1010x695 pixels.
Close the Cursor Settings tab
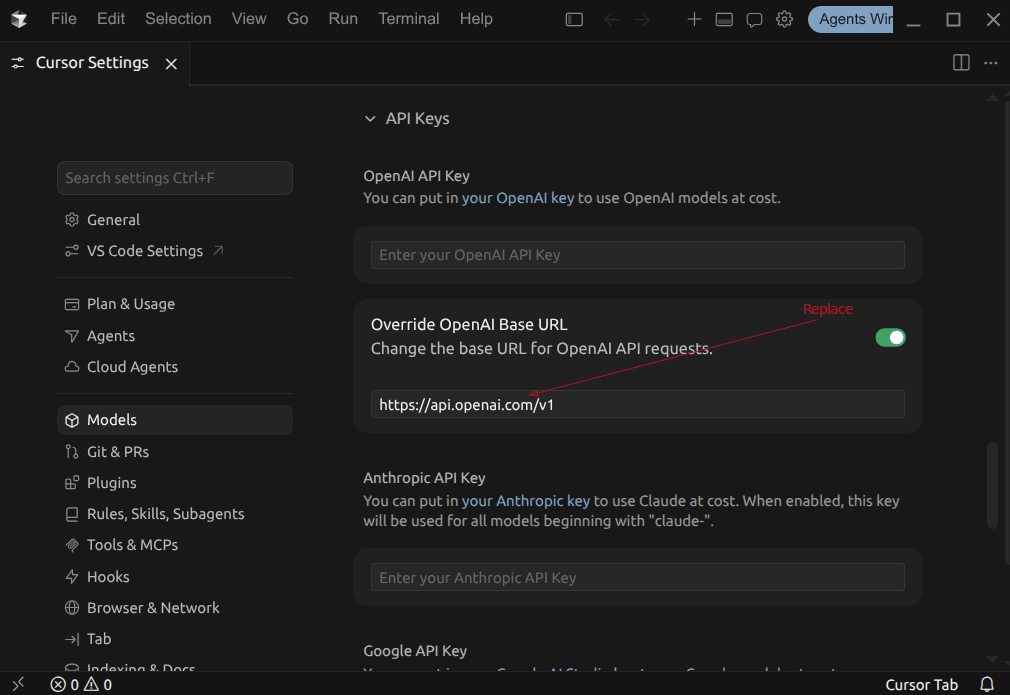171,64
